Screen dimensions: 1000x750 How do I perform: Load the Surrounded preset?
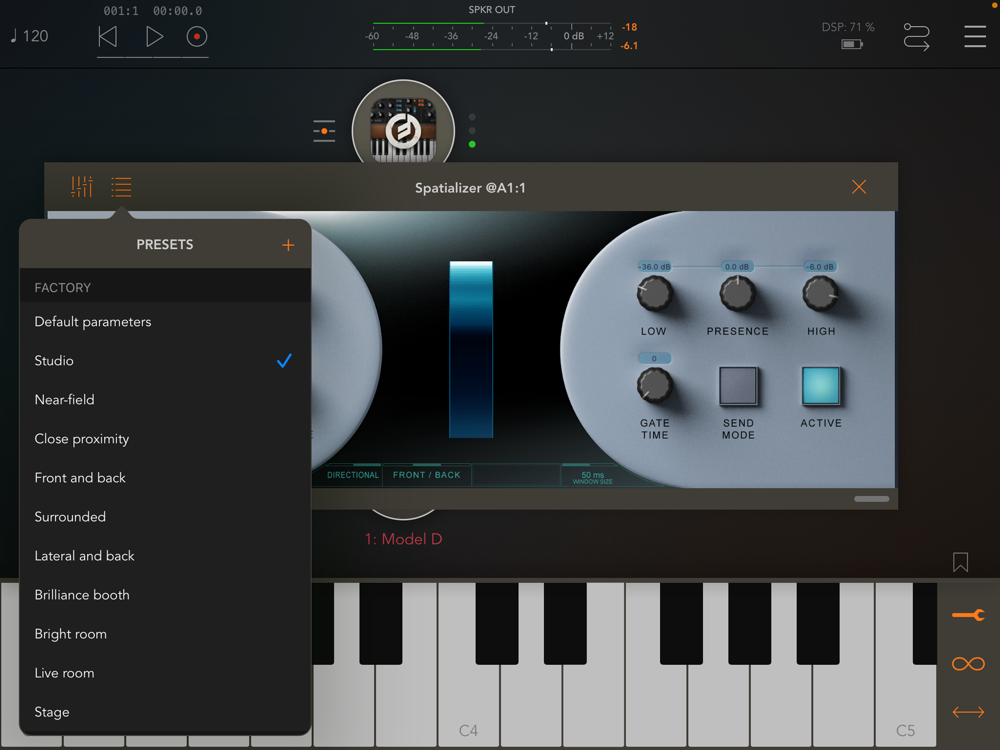[165, 517]
